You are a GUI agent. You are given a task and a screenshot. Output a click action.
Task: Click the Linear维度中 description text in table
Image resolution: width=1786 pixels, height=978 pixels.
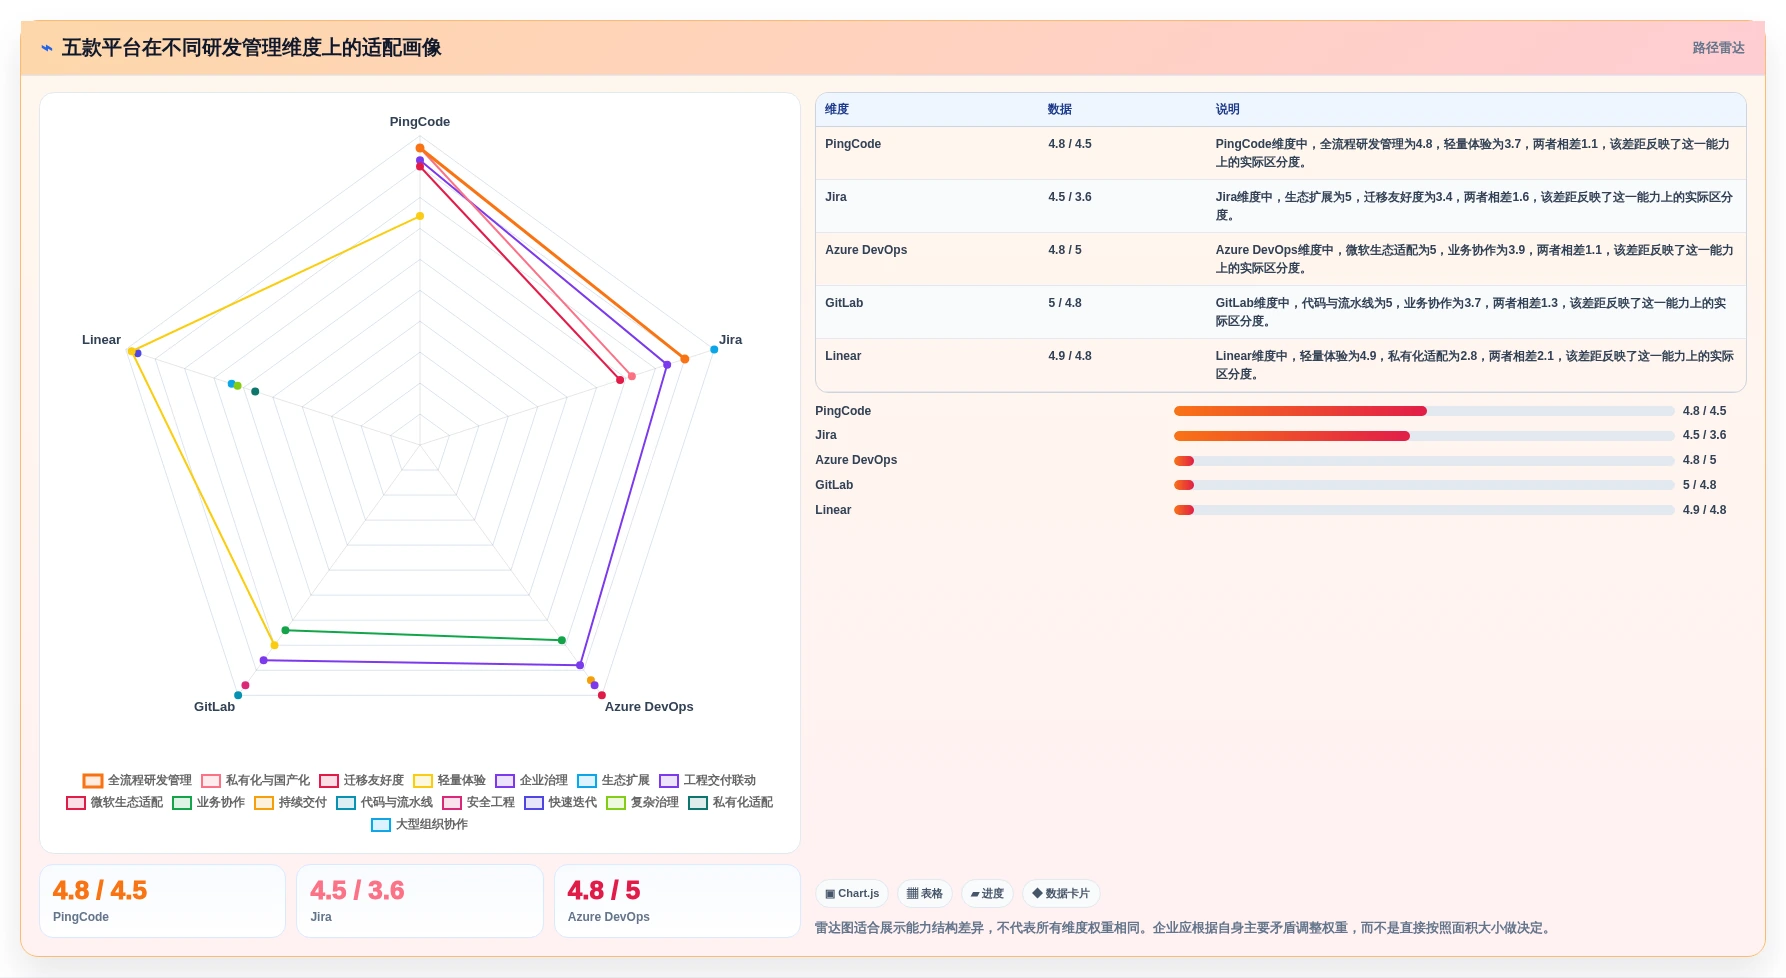pyautogui.click(x=1474, y=365)
